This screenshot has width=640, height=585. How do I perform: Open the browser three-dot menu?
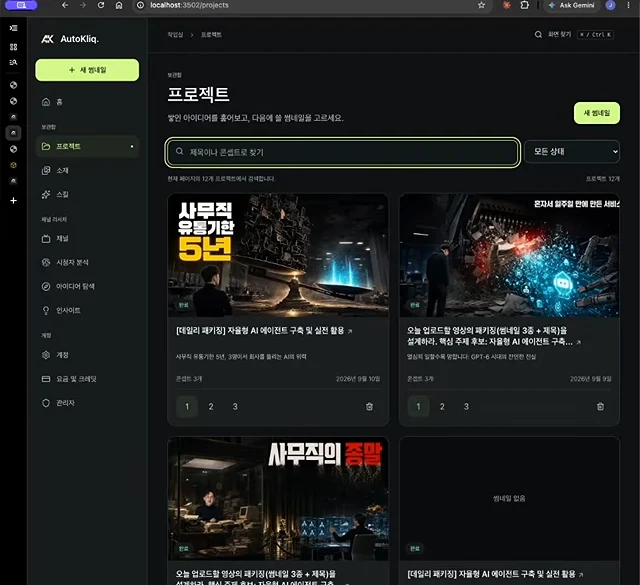click(628, 5)
